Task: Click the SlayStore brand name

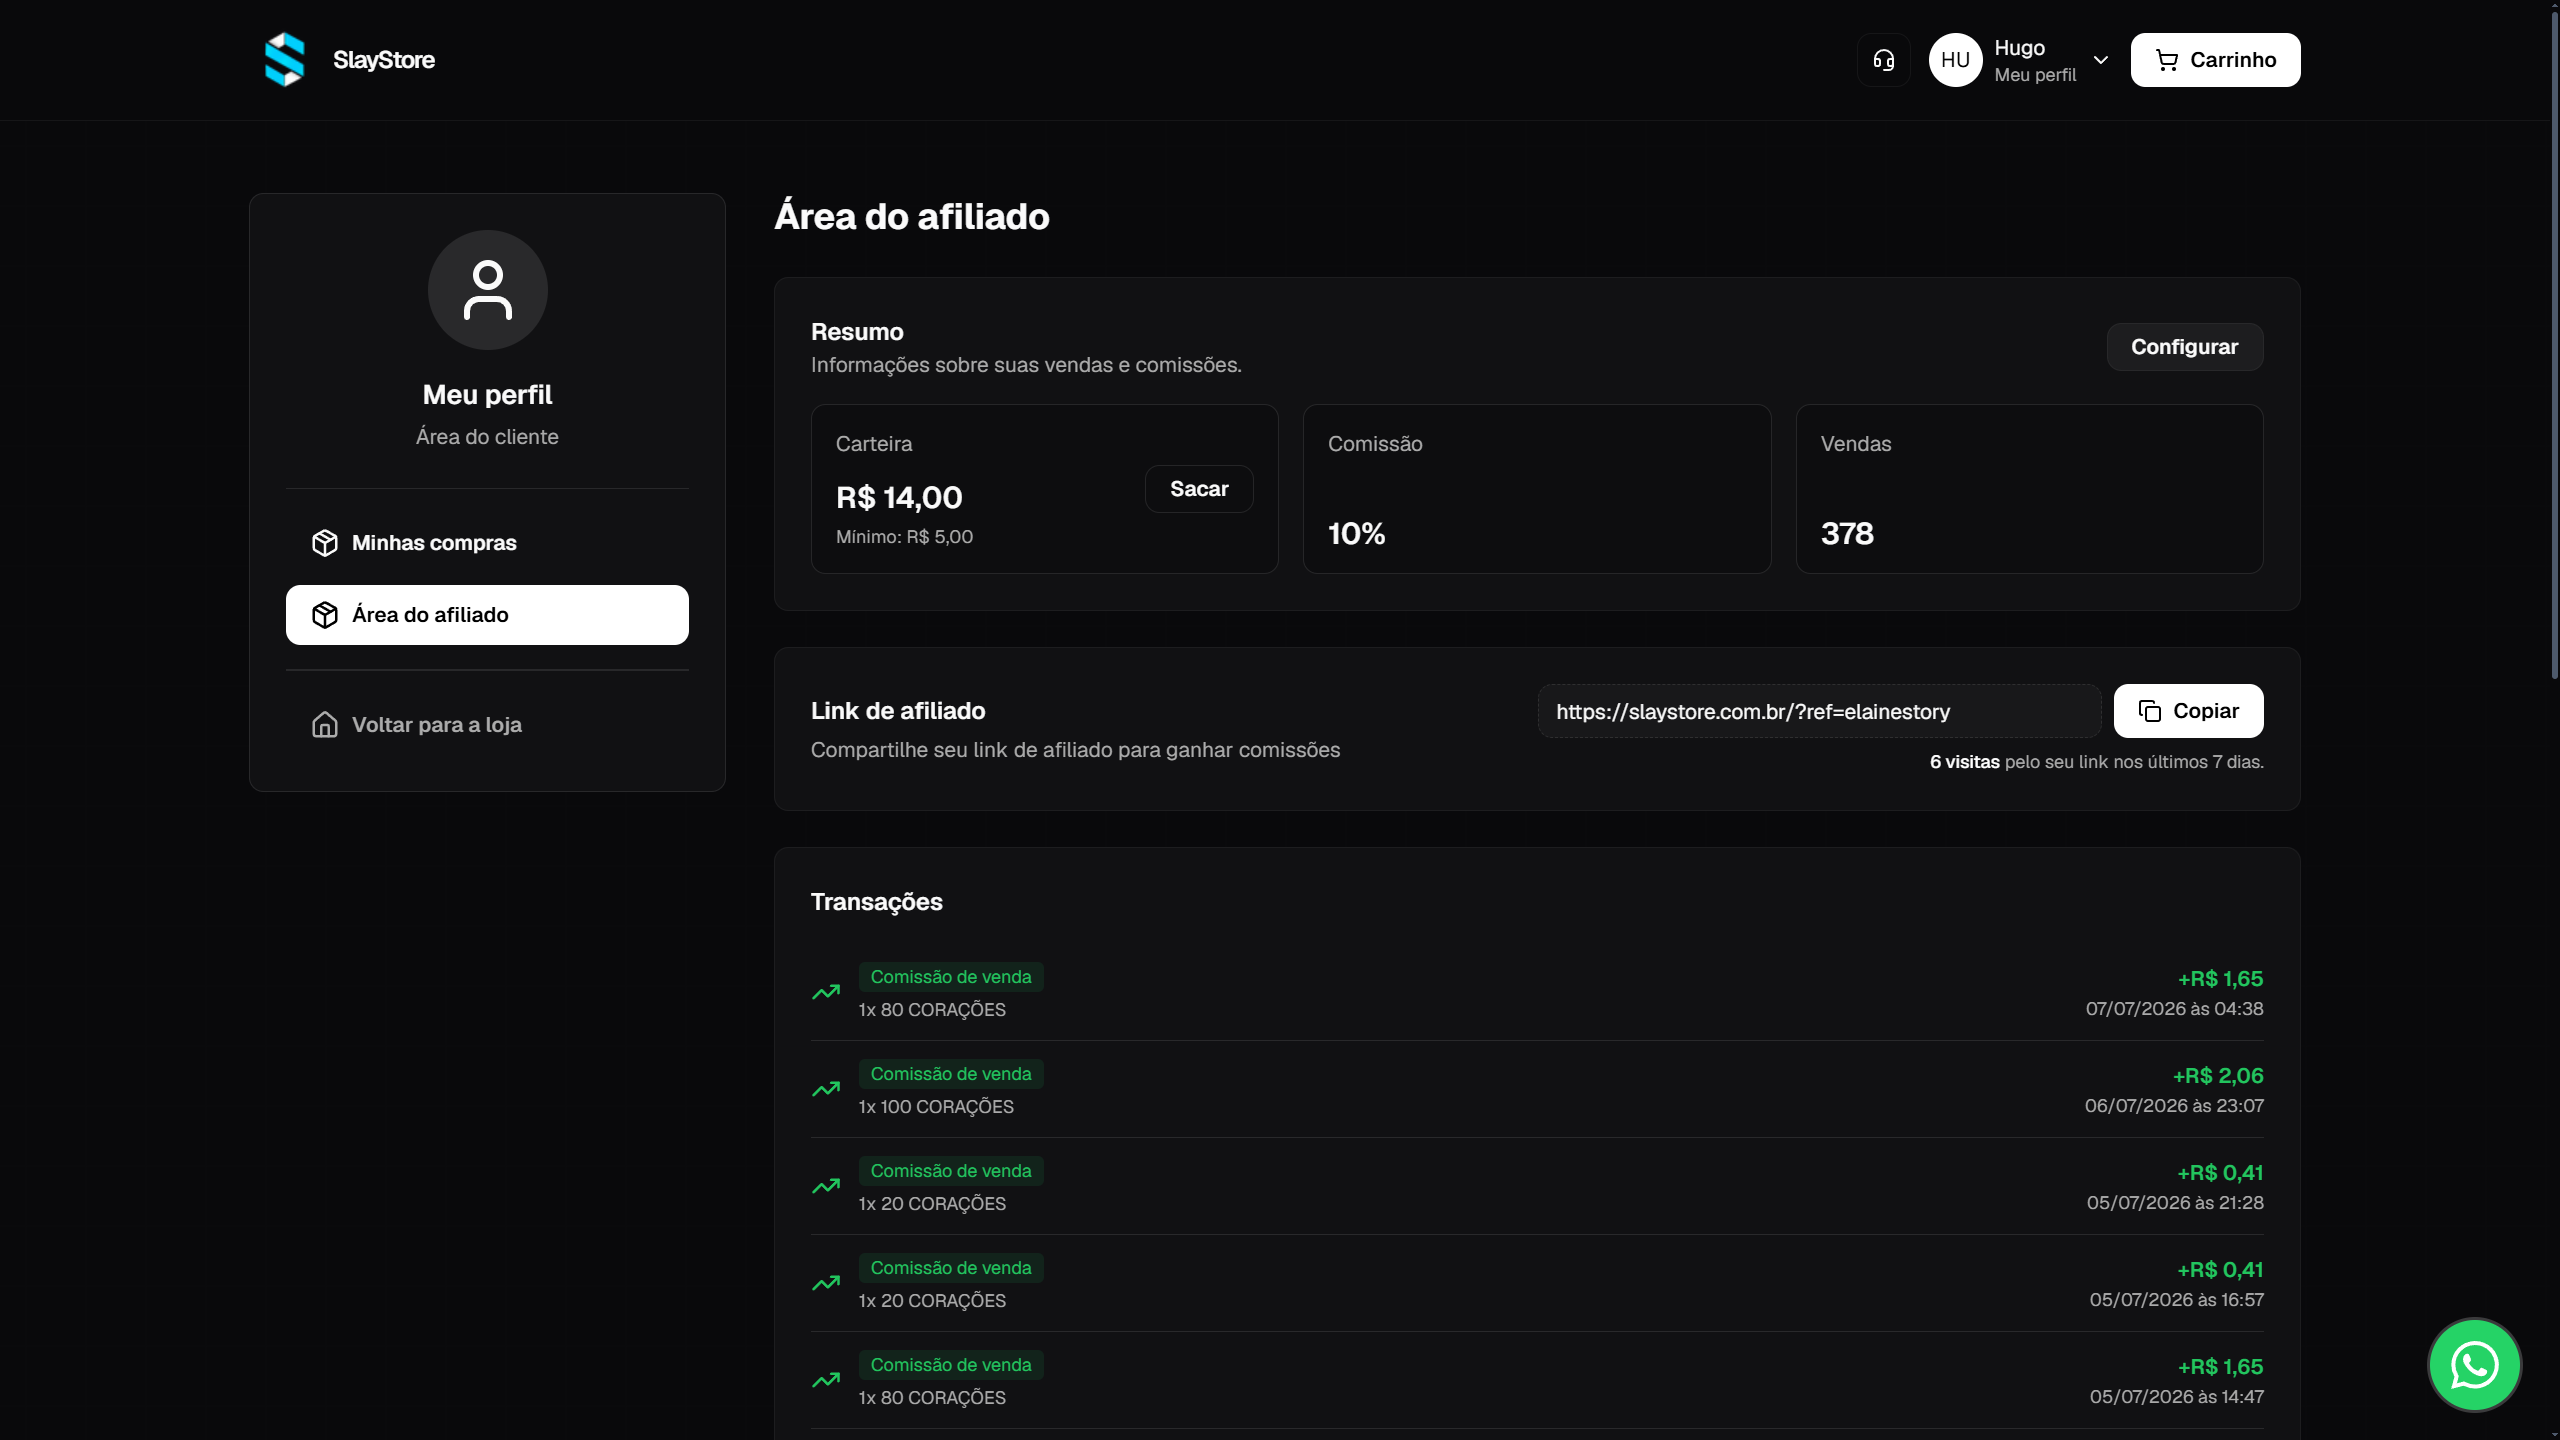Action: pos(384,60)
